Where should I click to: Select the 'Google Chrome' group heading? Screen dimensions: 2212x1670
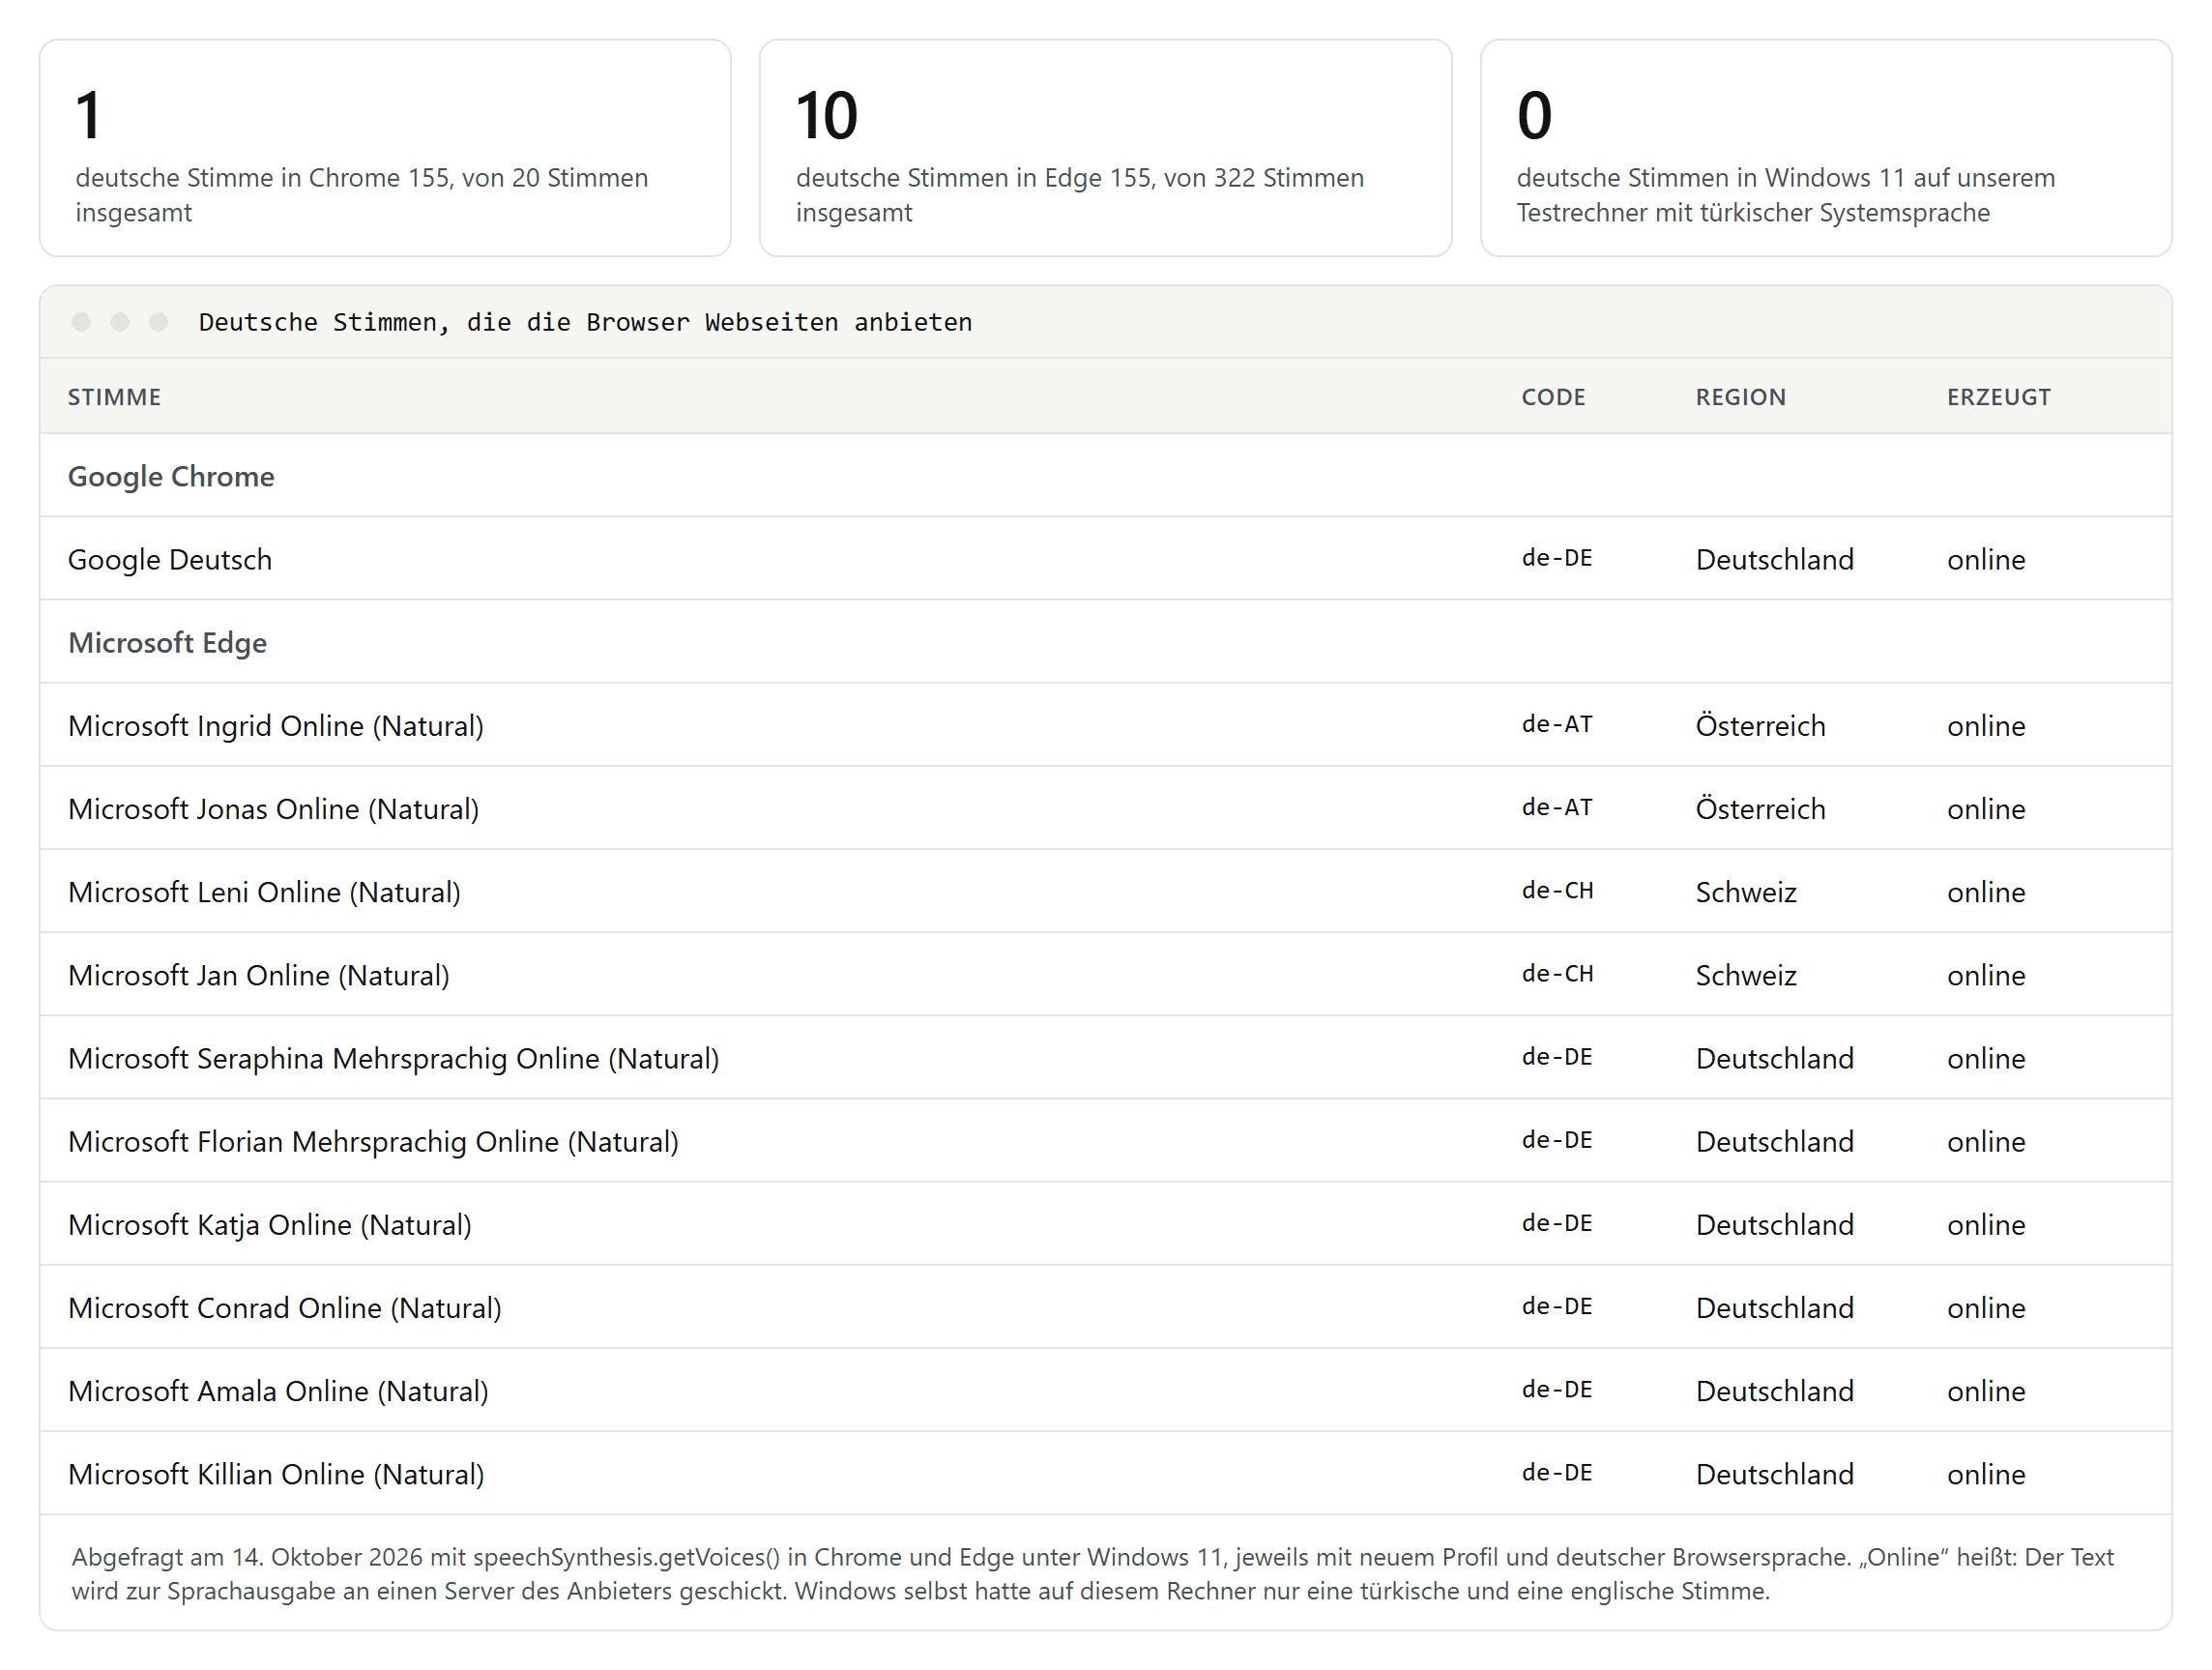(171, 476)
